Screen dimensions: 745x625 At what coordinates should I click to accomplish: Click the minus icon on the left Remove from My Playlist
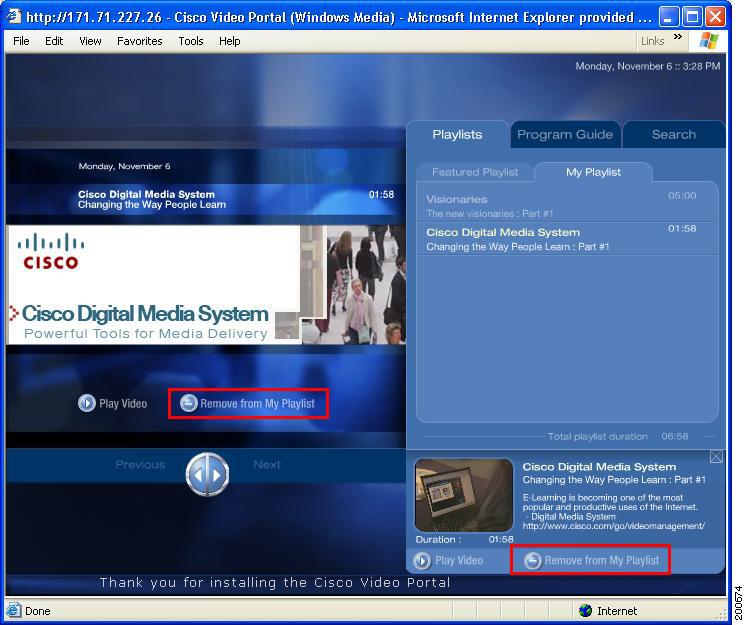pos(189,403)
